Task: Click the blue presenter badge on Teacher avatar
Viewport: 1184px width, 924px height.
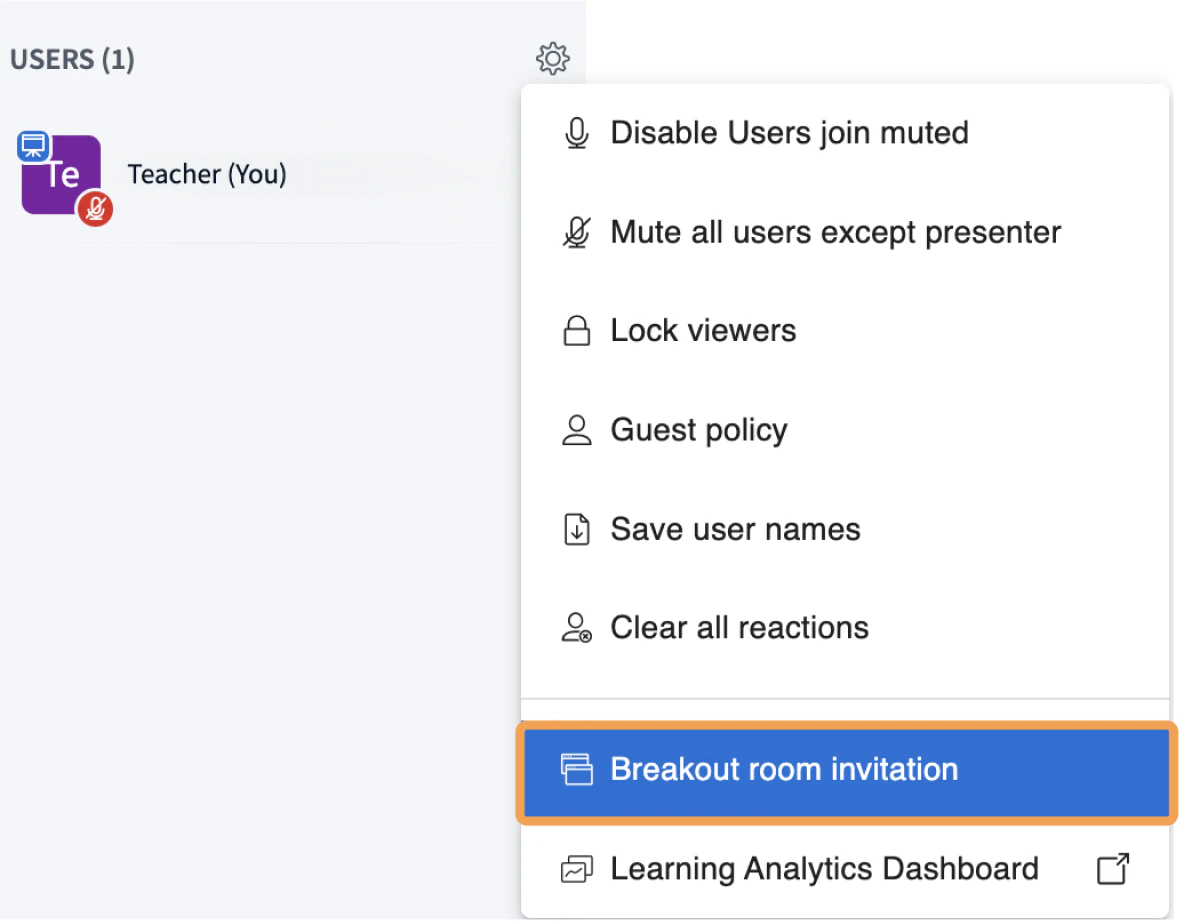Action: click(33, 146)
